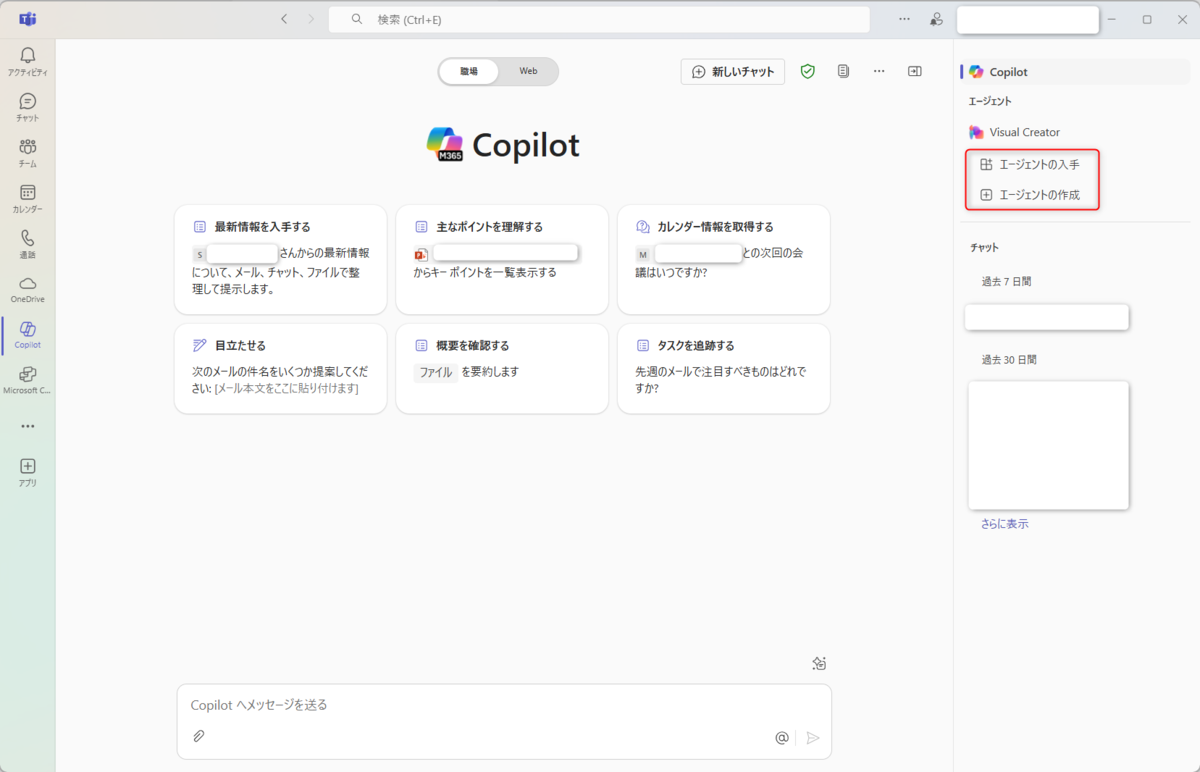Open Teams (チーム) in the sidebar
This screenshot has width=1200, height=772.
click(x=28, y=153)
